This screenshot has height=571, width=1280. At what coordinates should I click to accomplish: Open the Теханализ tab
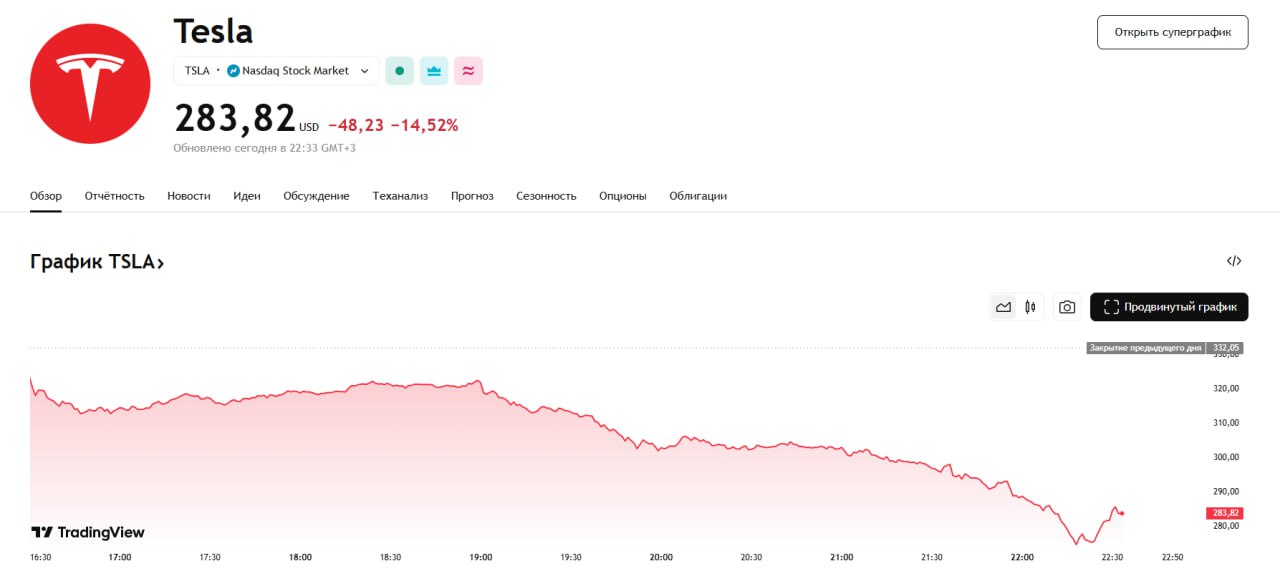(x=400, y=196)
